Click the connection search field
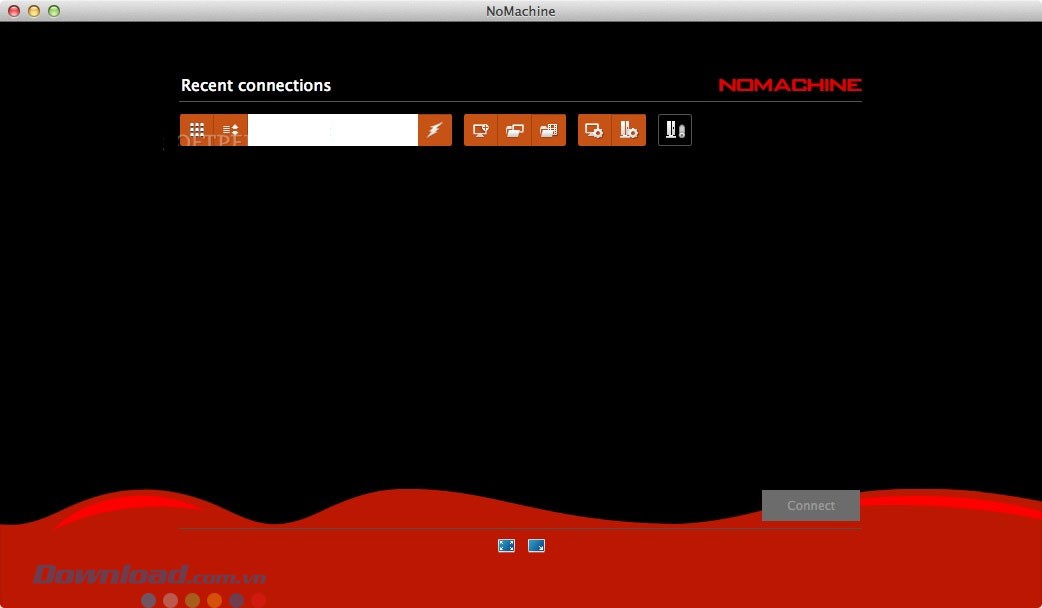 point(332,130)
